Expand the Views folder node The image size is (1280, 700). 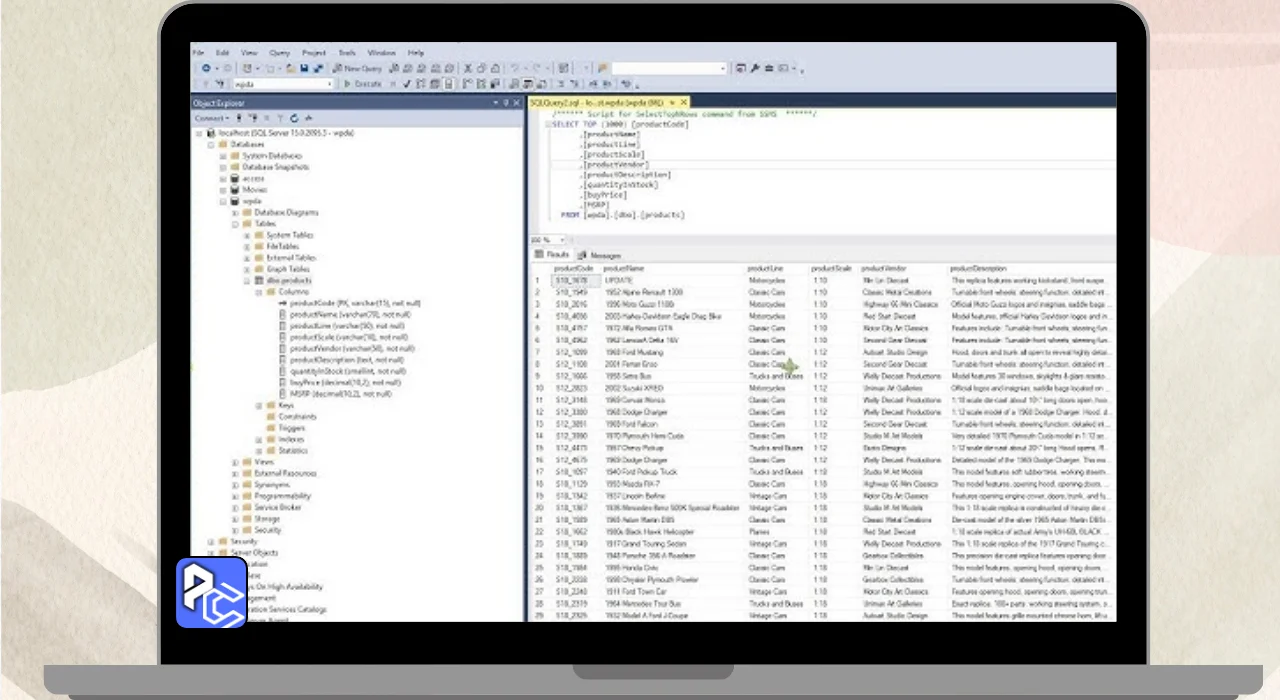[x=234, y=462]
